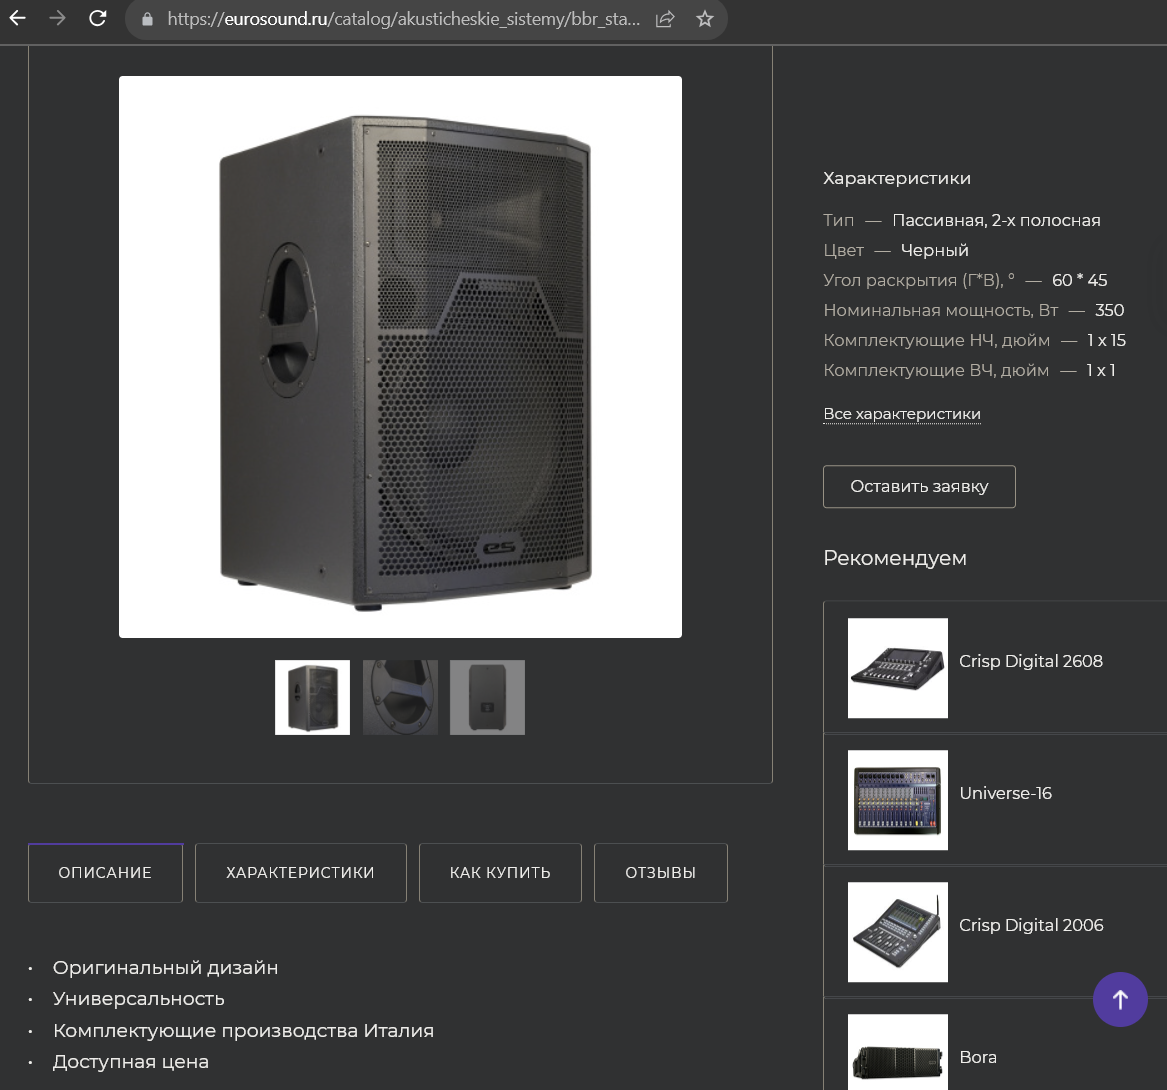Open the ОТЗЫВЫ tab
The image size is (1167, 1090).
point(661,873)
